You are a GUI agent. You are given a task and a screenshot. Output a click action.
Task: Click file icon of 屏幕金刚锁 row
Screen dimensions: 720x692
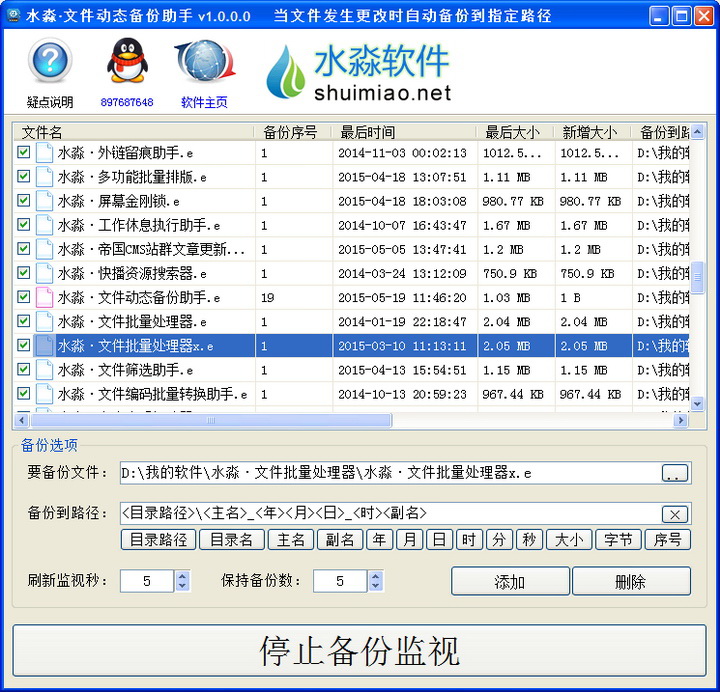pyautogui.click(x=44, y=201)
